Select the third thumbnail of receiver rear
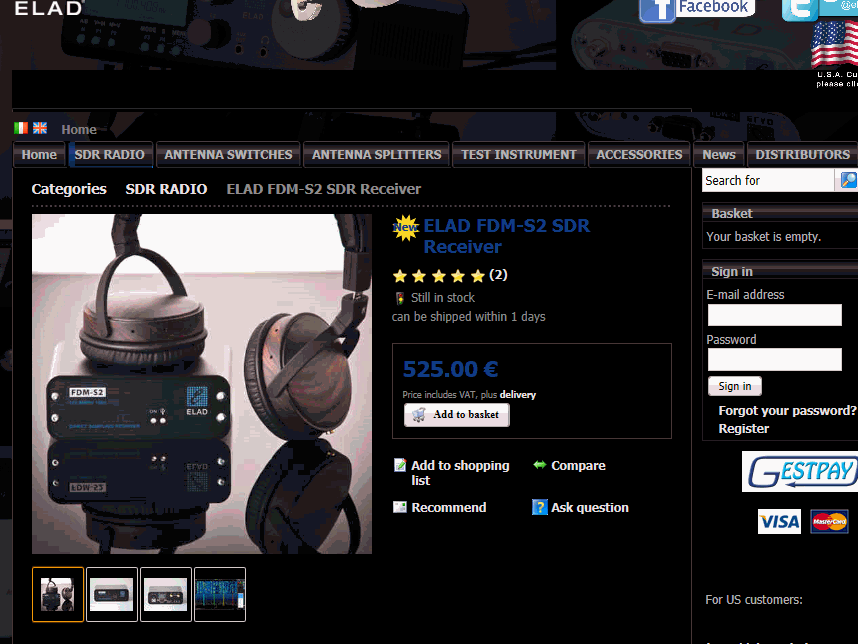858x644 pixels. 166,594
